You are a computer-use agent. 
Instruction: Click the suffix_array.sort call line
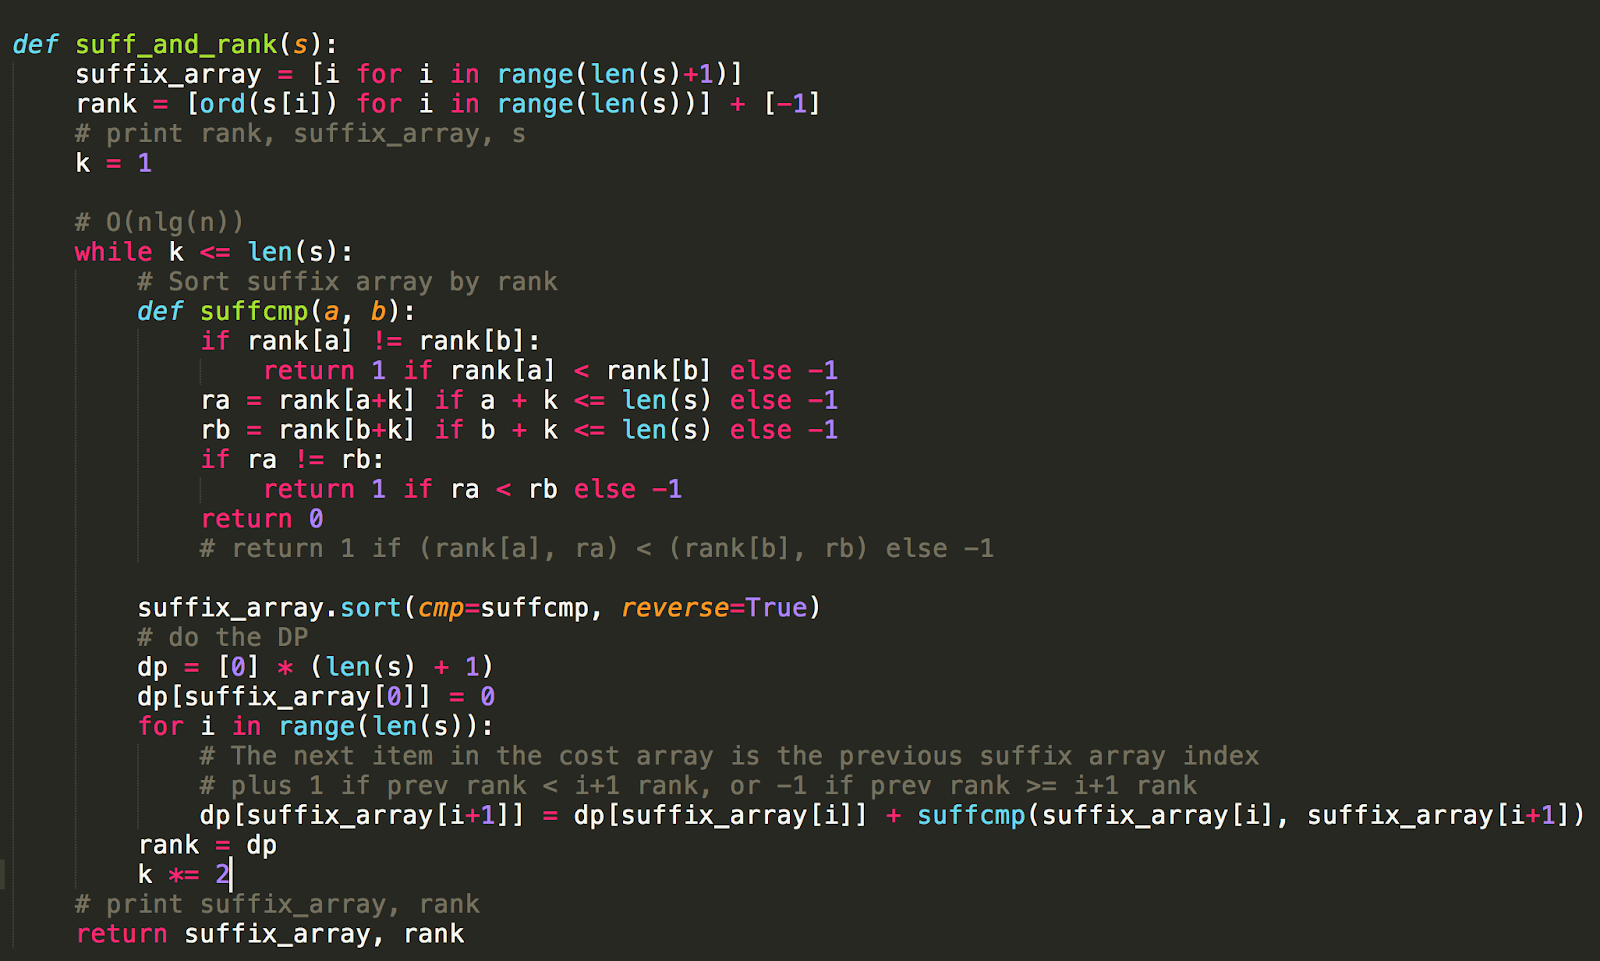(x=479, y=608)
